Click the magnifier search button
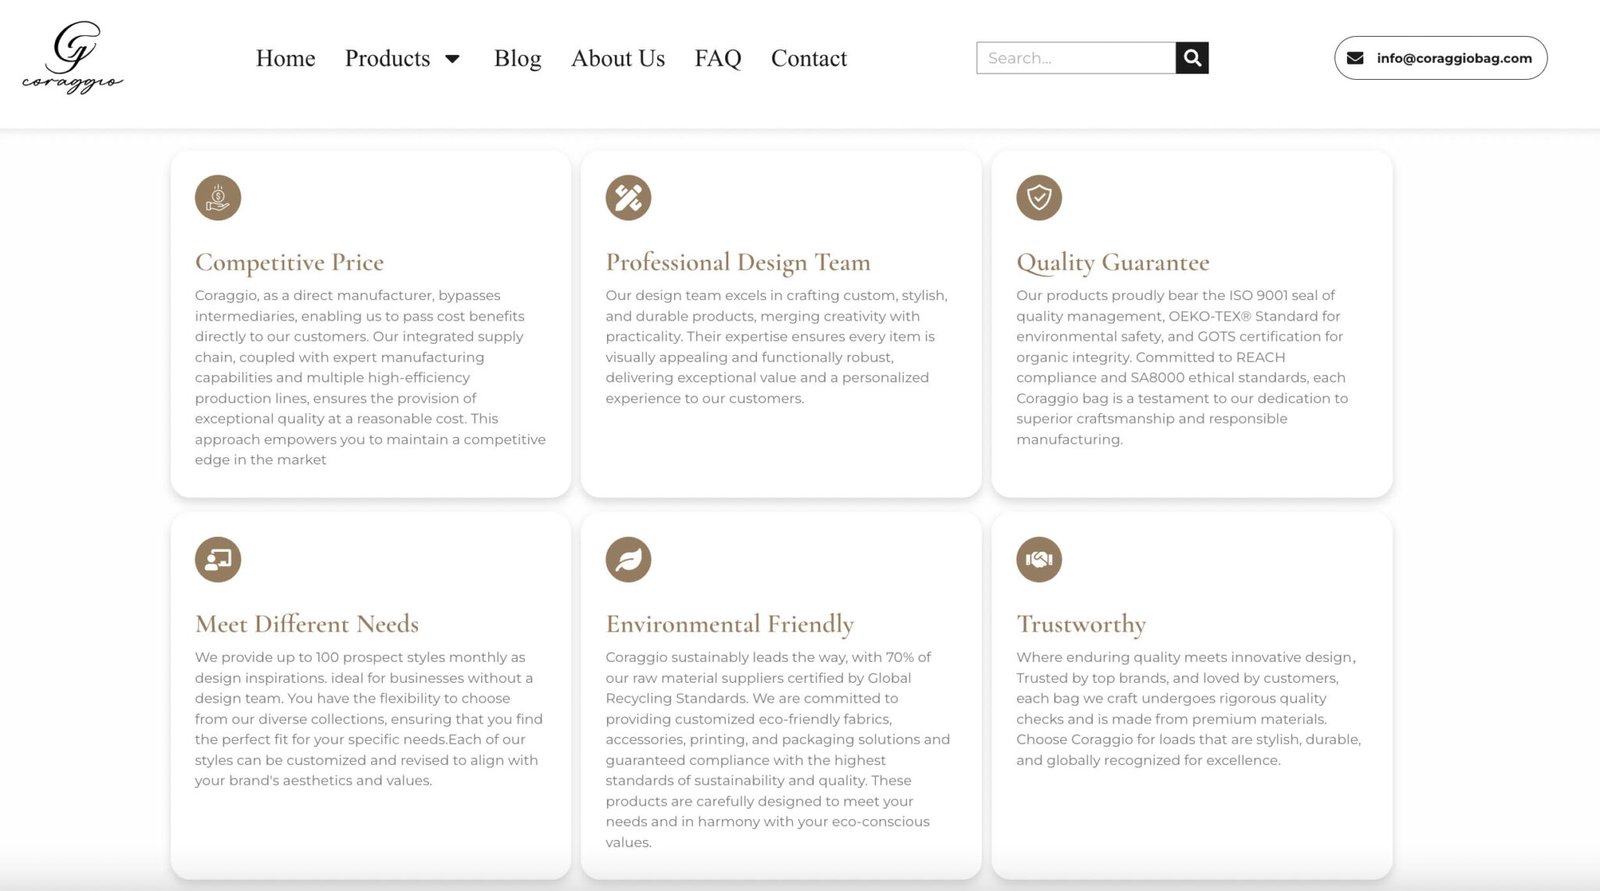 (x=1192, y=58)
